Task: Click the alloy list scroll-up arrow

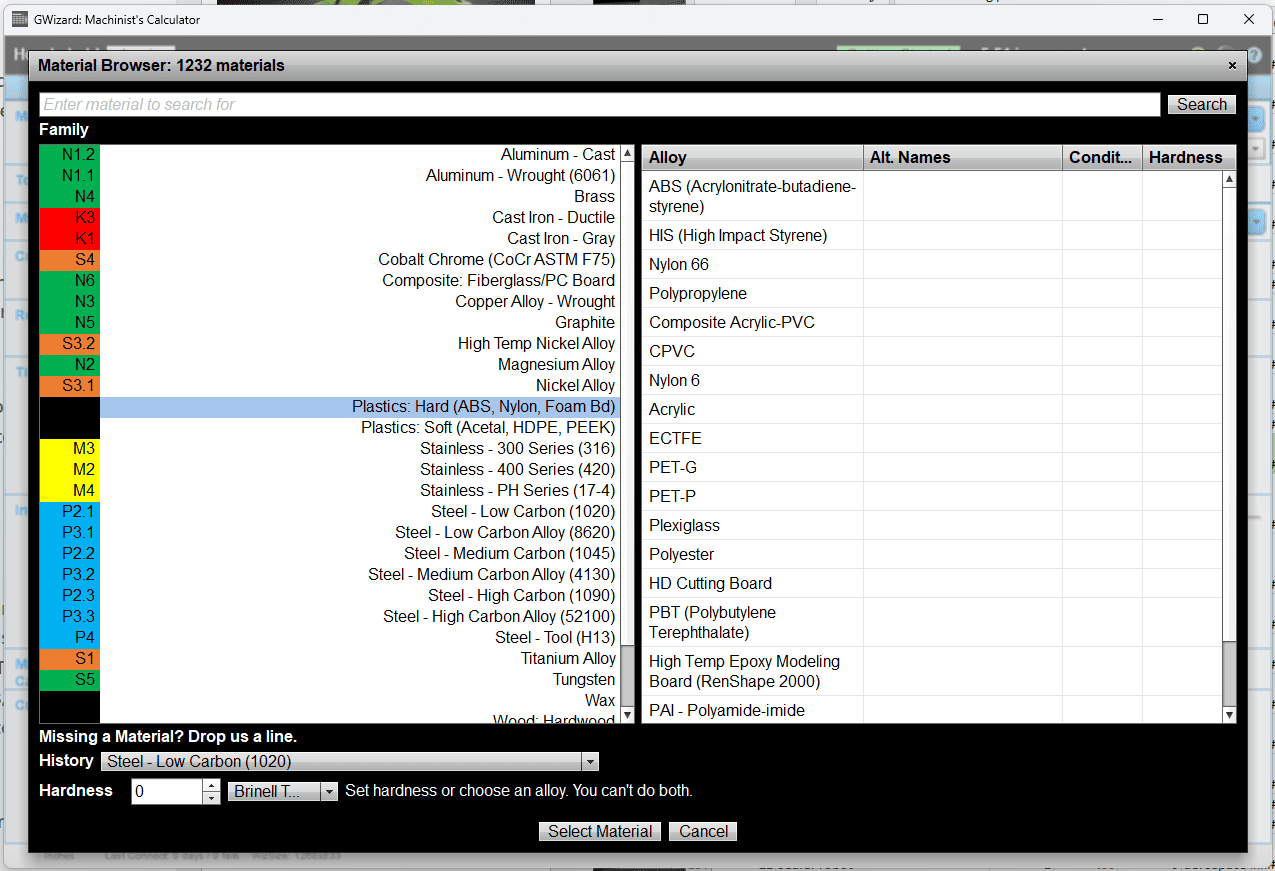Action: [1230, 179]
